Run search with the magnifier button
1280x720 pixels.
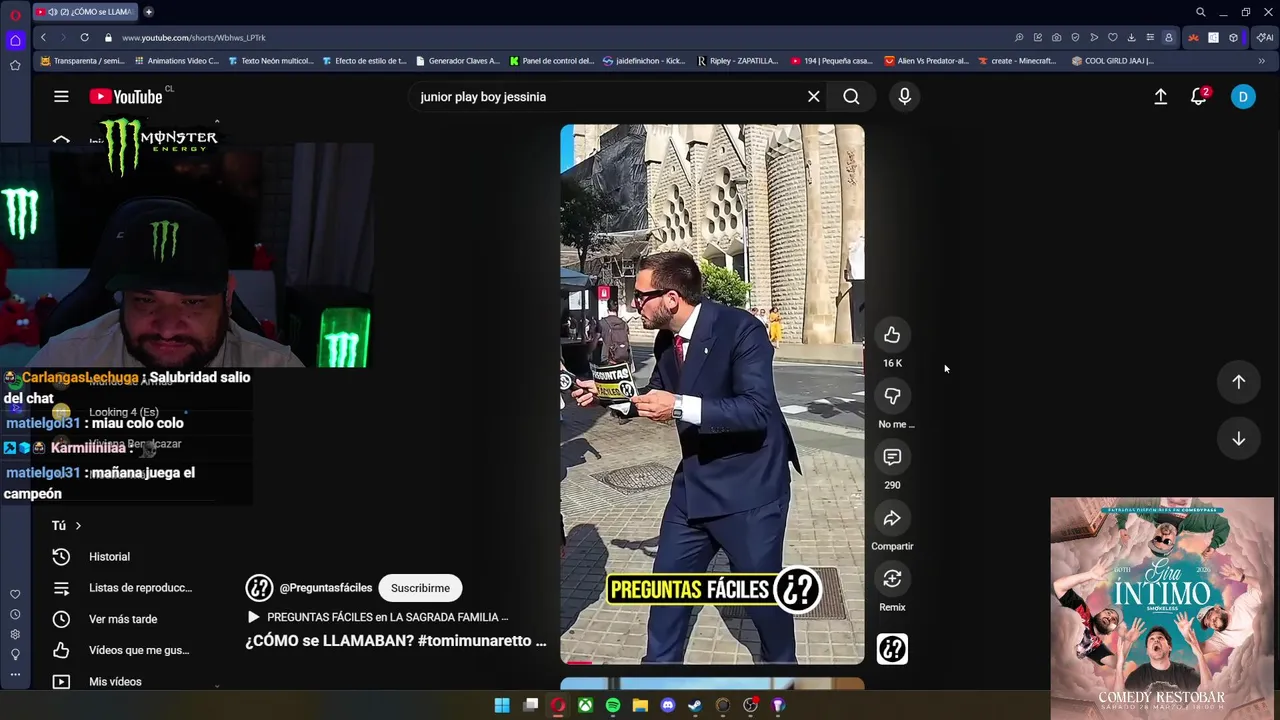851,97
